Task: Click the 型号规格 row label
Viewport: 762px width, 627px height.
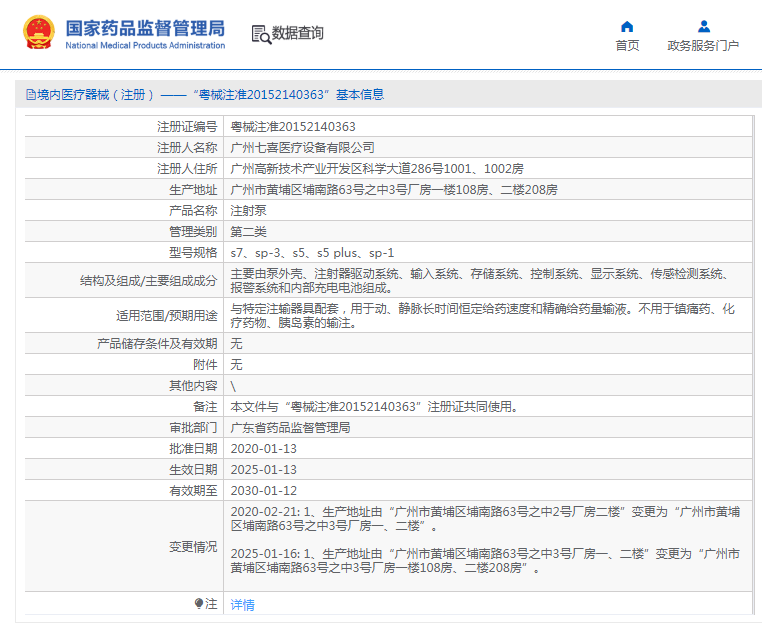Action: 193,253
